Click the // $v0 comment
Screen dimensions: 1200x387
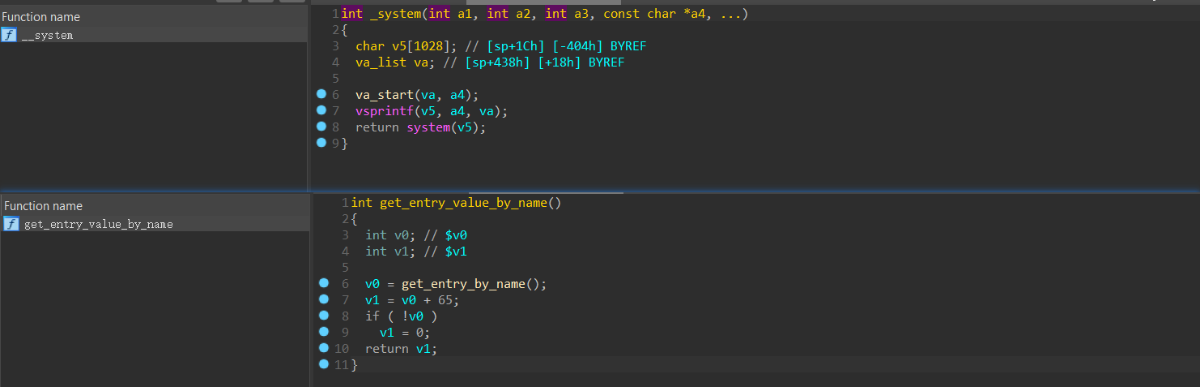pyautogui.click(x=445, y=235)
